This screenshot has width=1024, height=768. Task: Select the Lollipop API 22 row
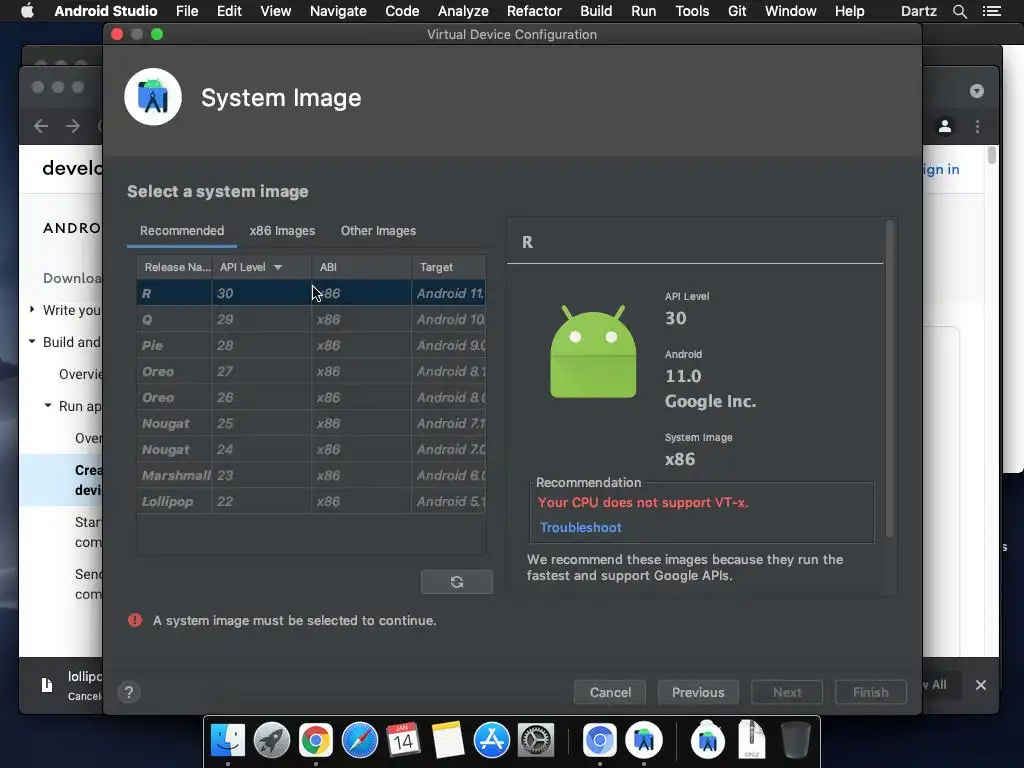click(311, 502)
